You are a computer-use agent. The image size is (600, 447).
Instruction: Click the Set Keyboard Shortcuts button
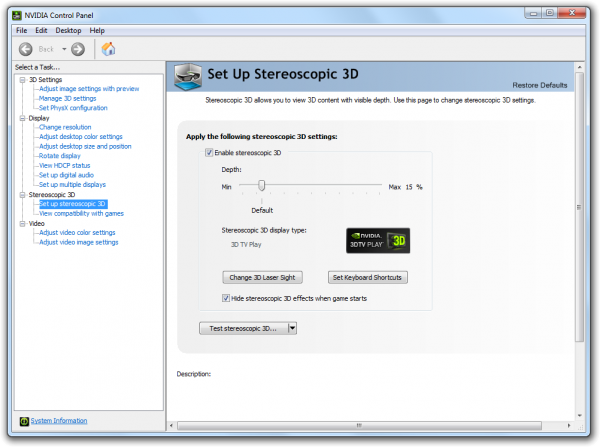pos(368,277)
